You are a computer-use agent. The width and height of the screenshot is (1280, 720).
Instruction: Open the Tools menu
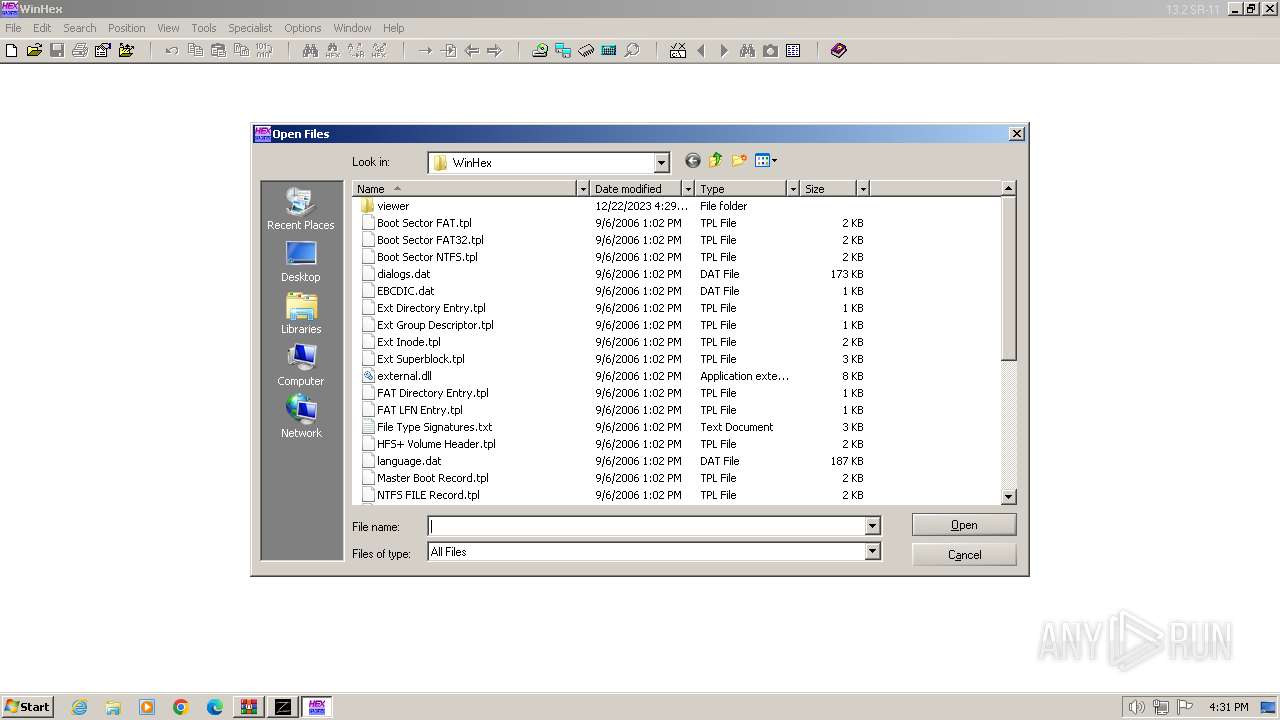pyautogui.click(x=204, y=28)
